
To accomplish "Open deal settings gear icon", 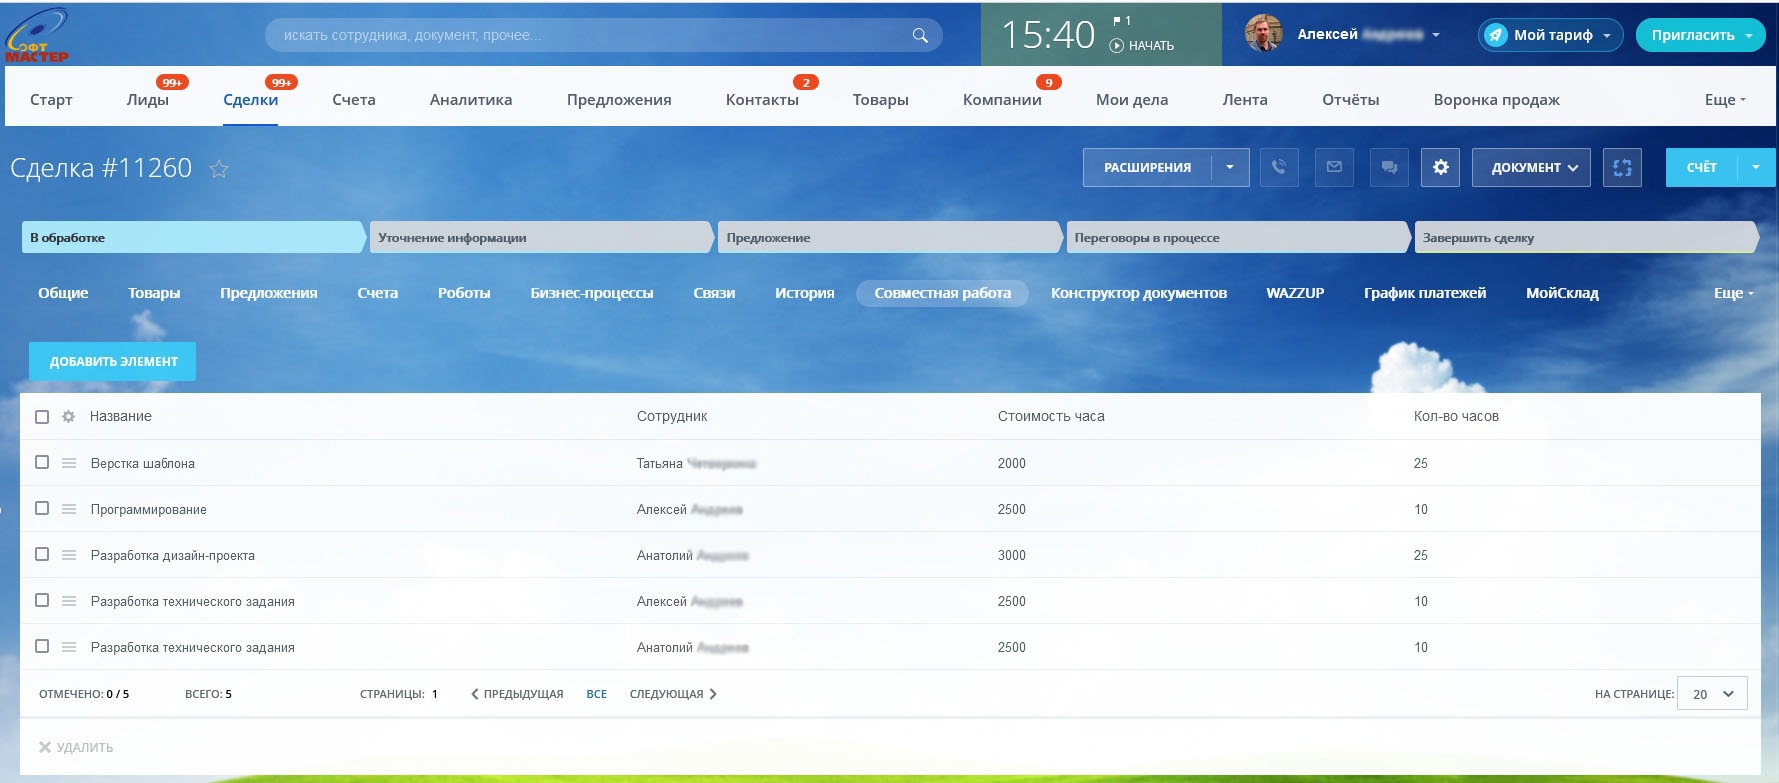I will (x=1440, y=168).
